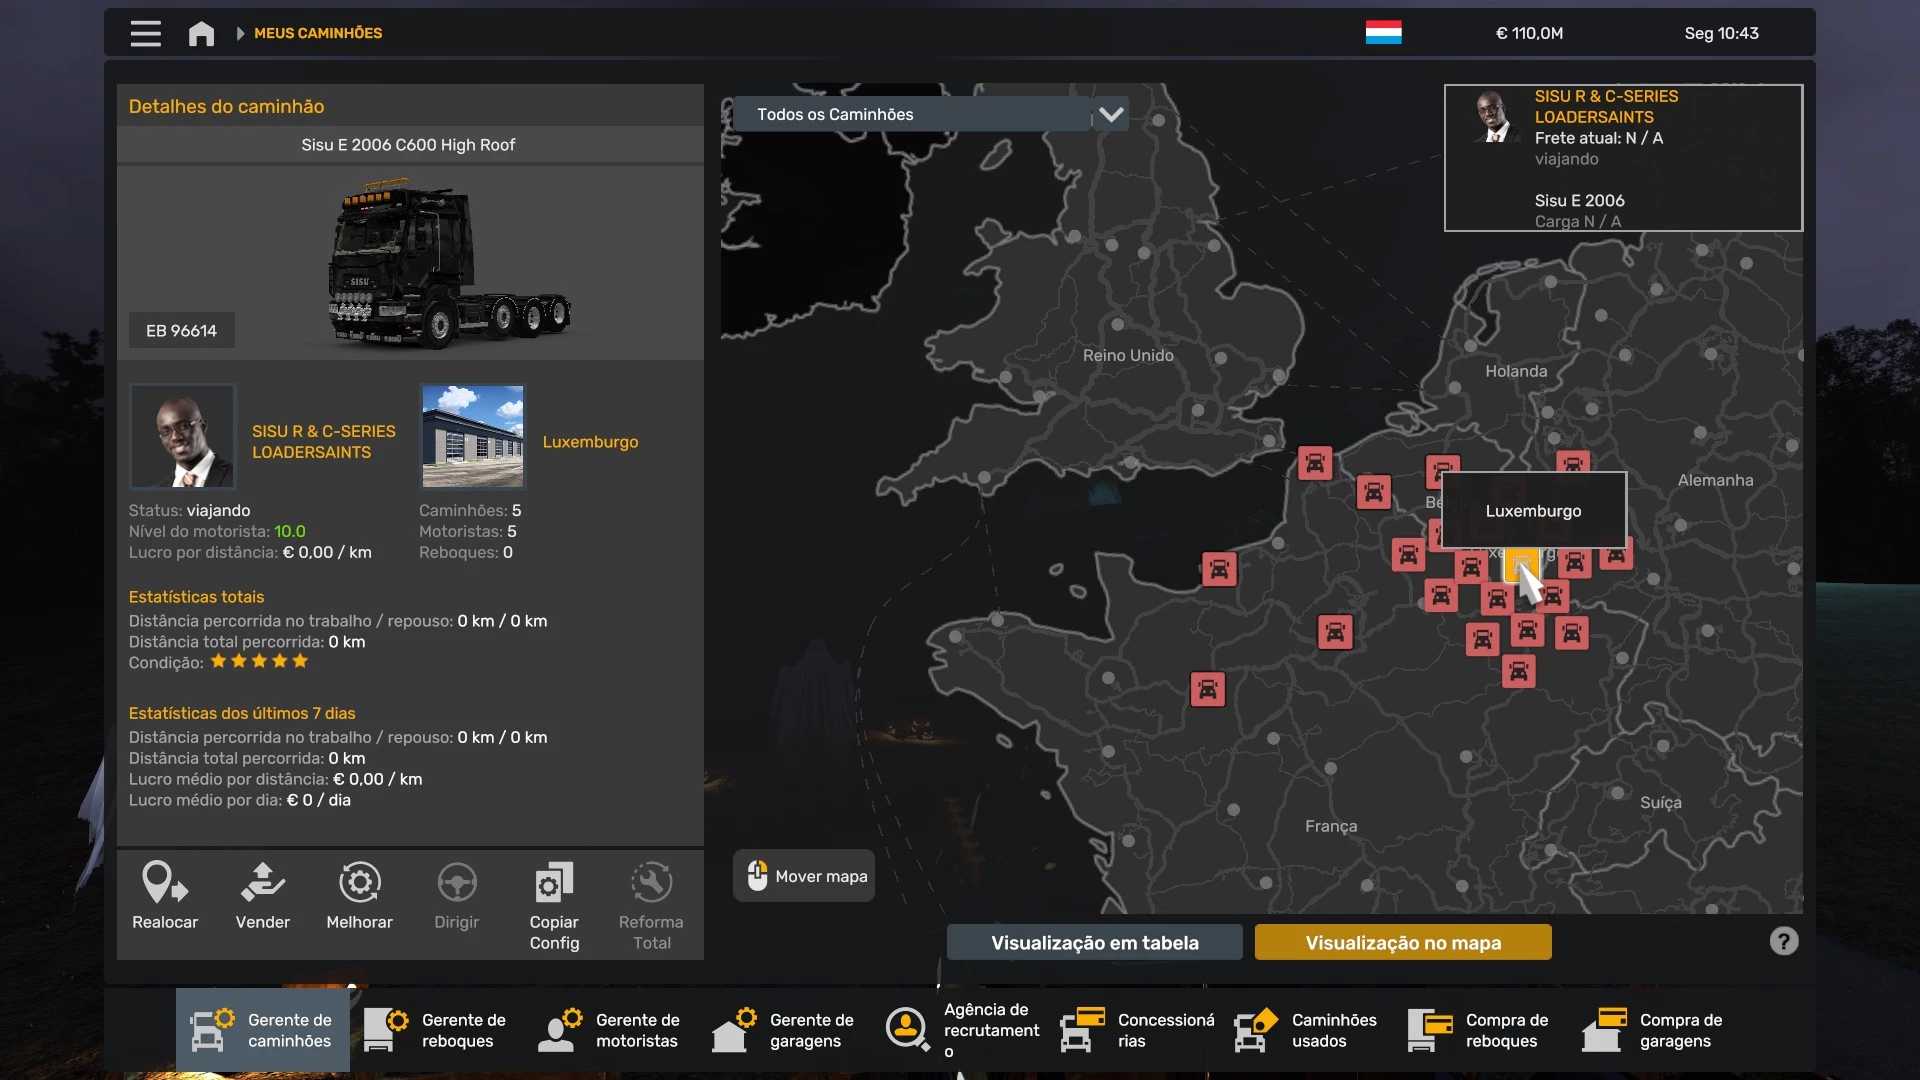Click the Luxemburgo garage thumbnail image
The image size is (1920, 1080).
click(x=472, y=436)
